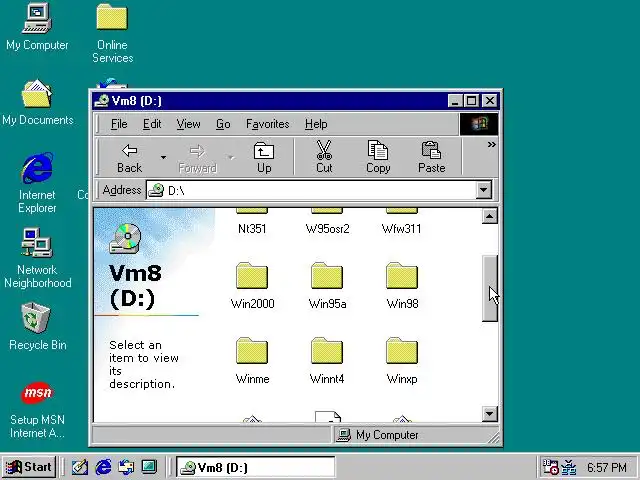Click the W95osr2 folder label
This screenshot has width=640, height=480.
click(327, 229)
